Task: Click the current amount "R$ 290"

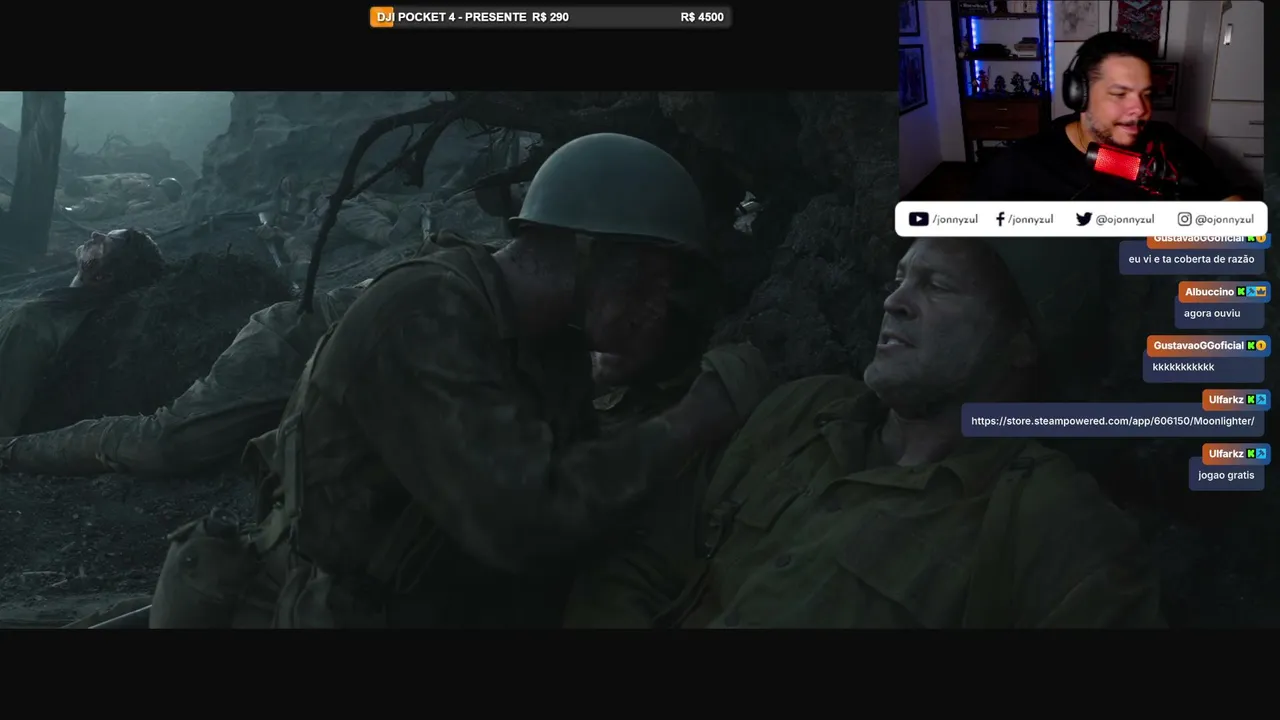Action: pyautogui.click(x=551, y=17)
